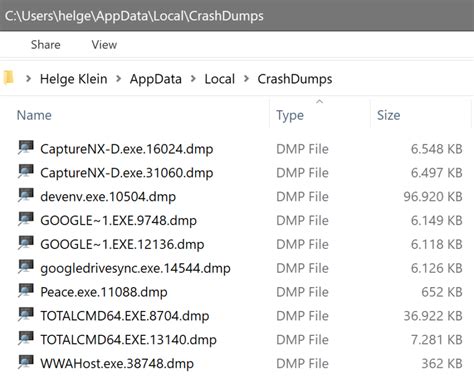The height and width of the screenshot is (384, 474).
Task: Sort by Name column header
Action: pyautogui.click(x=34, y=115)
